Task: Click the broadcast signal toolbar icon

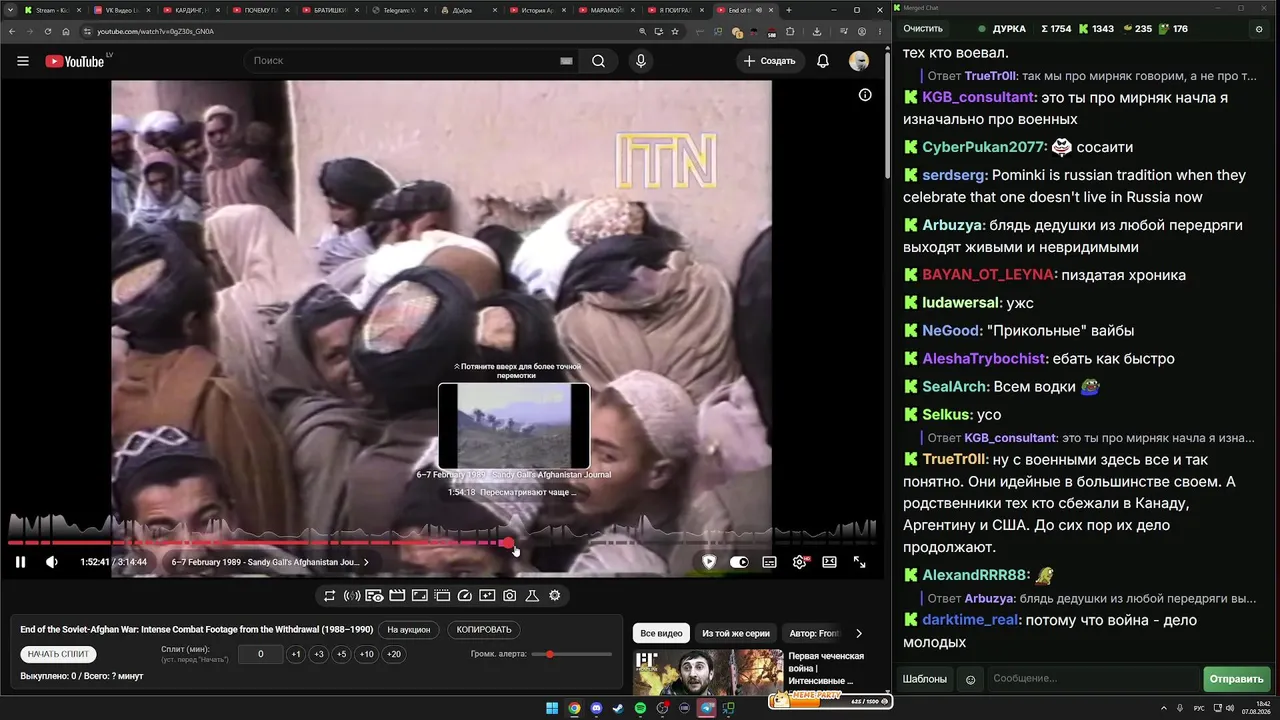Action: (352, 596)
